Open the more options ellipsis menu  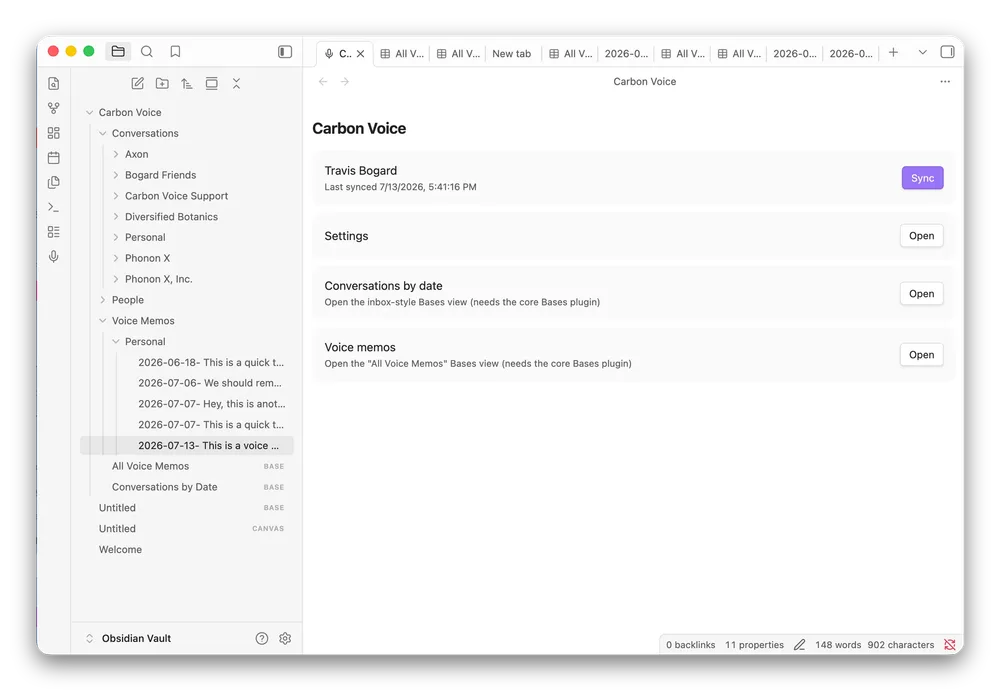945,82
